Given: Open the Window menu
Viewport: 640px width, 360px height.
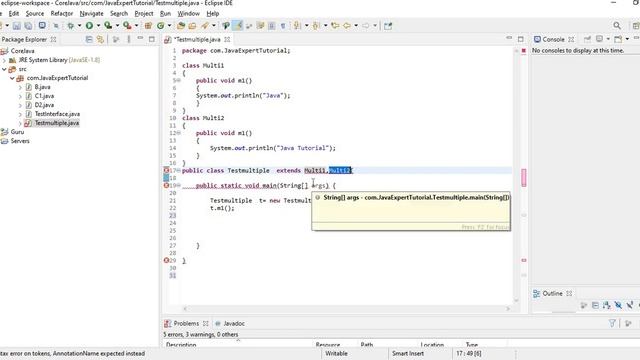Looking at the screenshot, I should pos(189,13).
